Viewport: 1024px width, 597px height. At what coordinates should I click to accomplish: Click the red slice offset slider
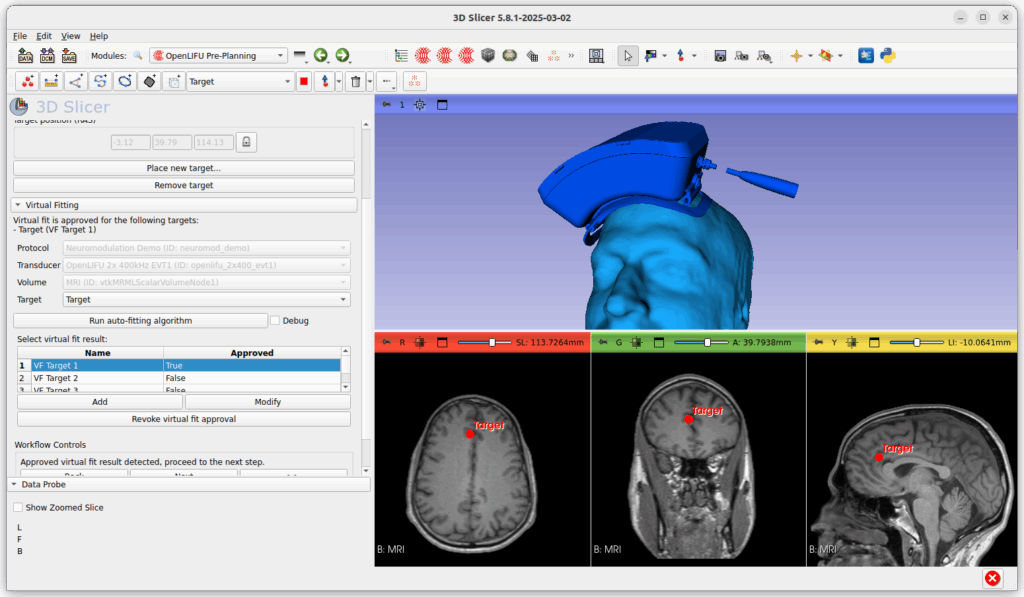pos(485,342)
